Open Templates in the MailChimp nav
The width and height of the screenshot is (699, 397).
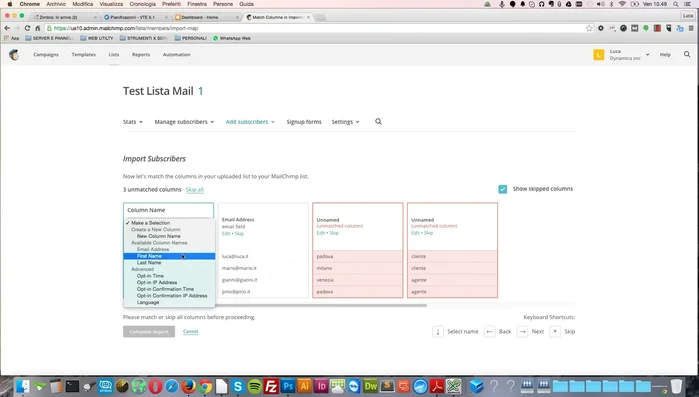pos(84,54)
